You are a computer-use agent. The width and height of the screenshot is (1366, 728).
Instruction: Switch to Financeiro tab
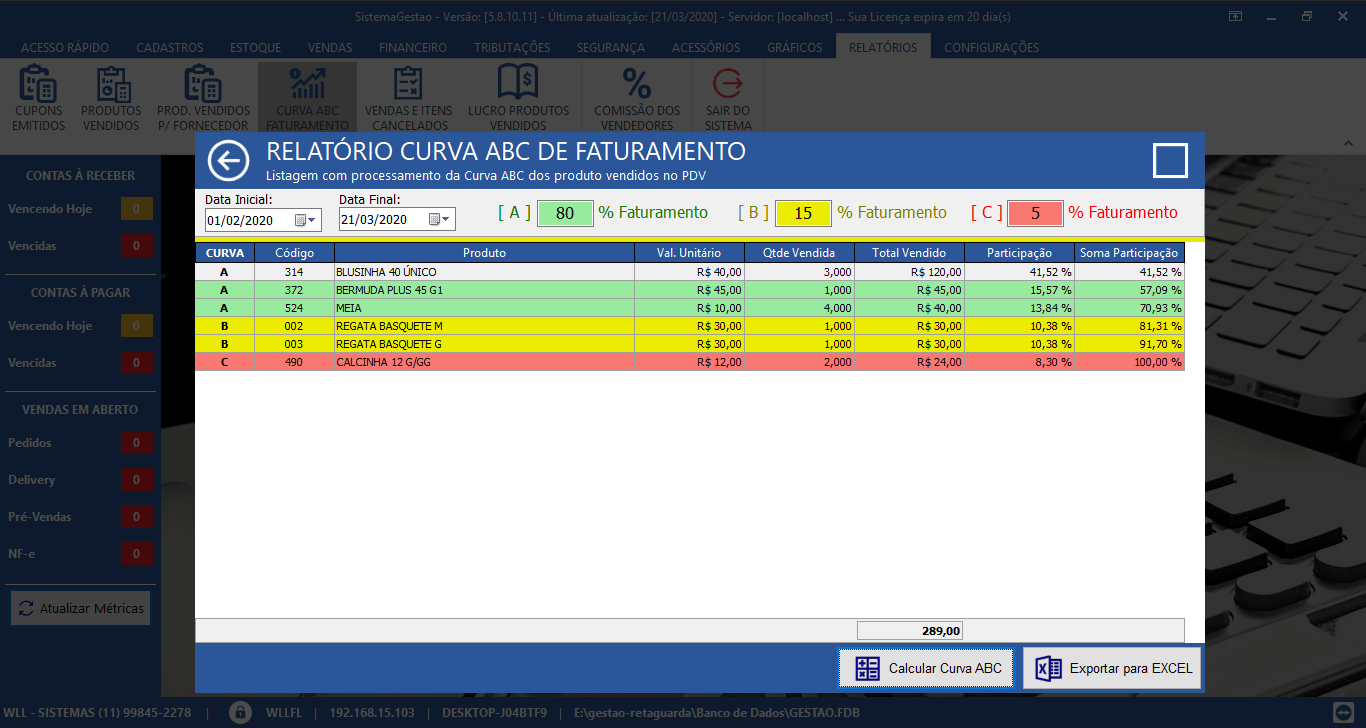click(x=413, y=47)
